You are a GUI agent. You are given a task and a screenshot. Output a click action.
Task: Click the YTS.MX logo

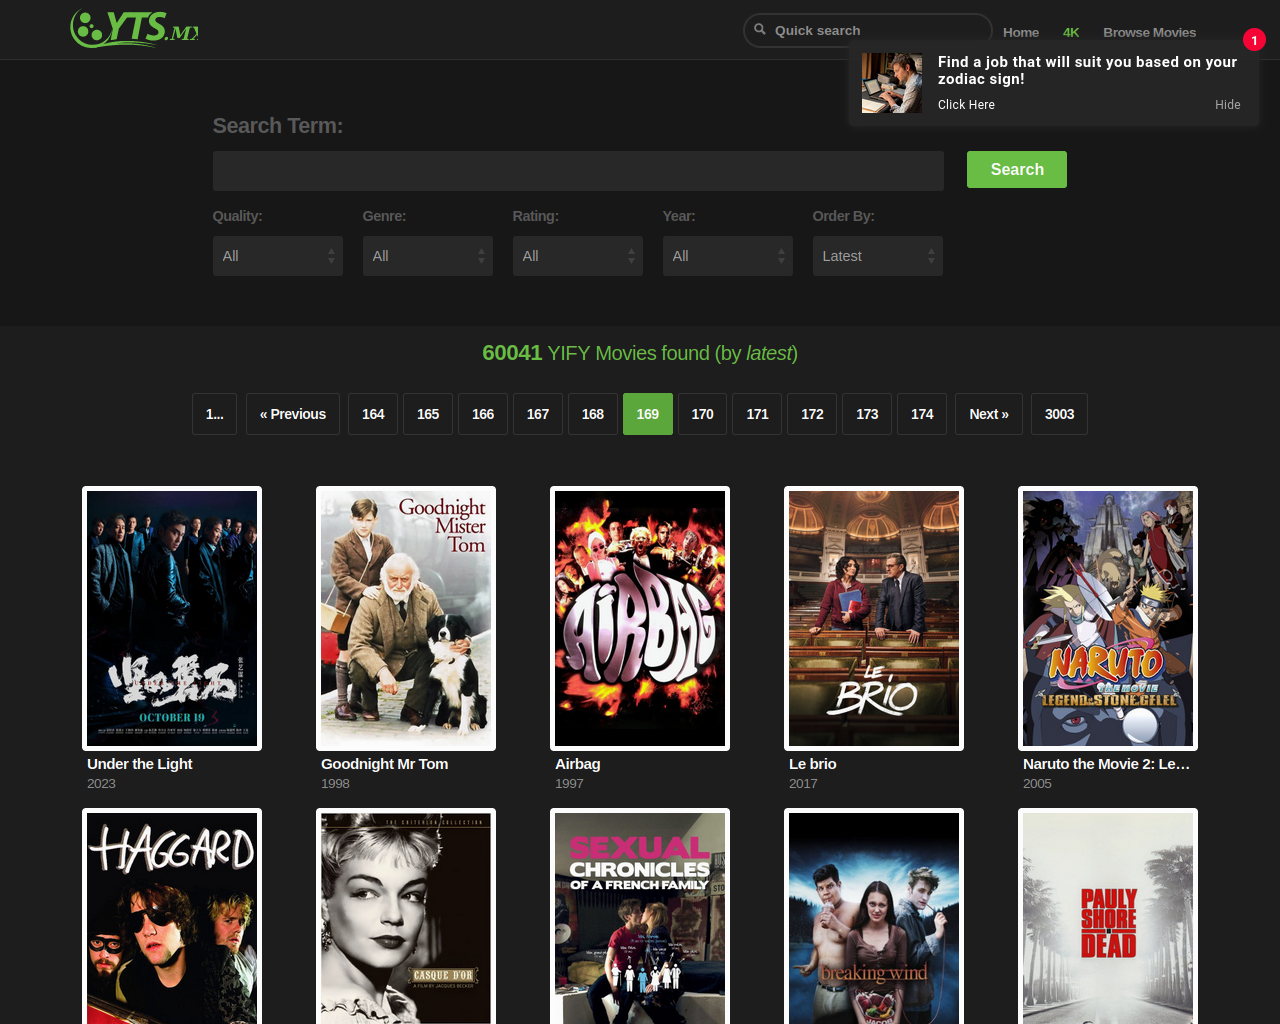tap(134, 28)
